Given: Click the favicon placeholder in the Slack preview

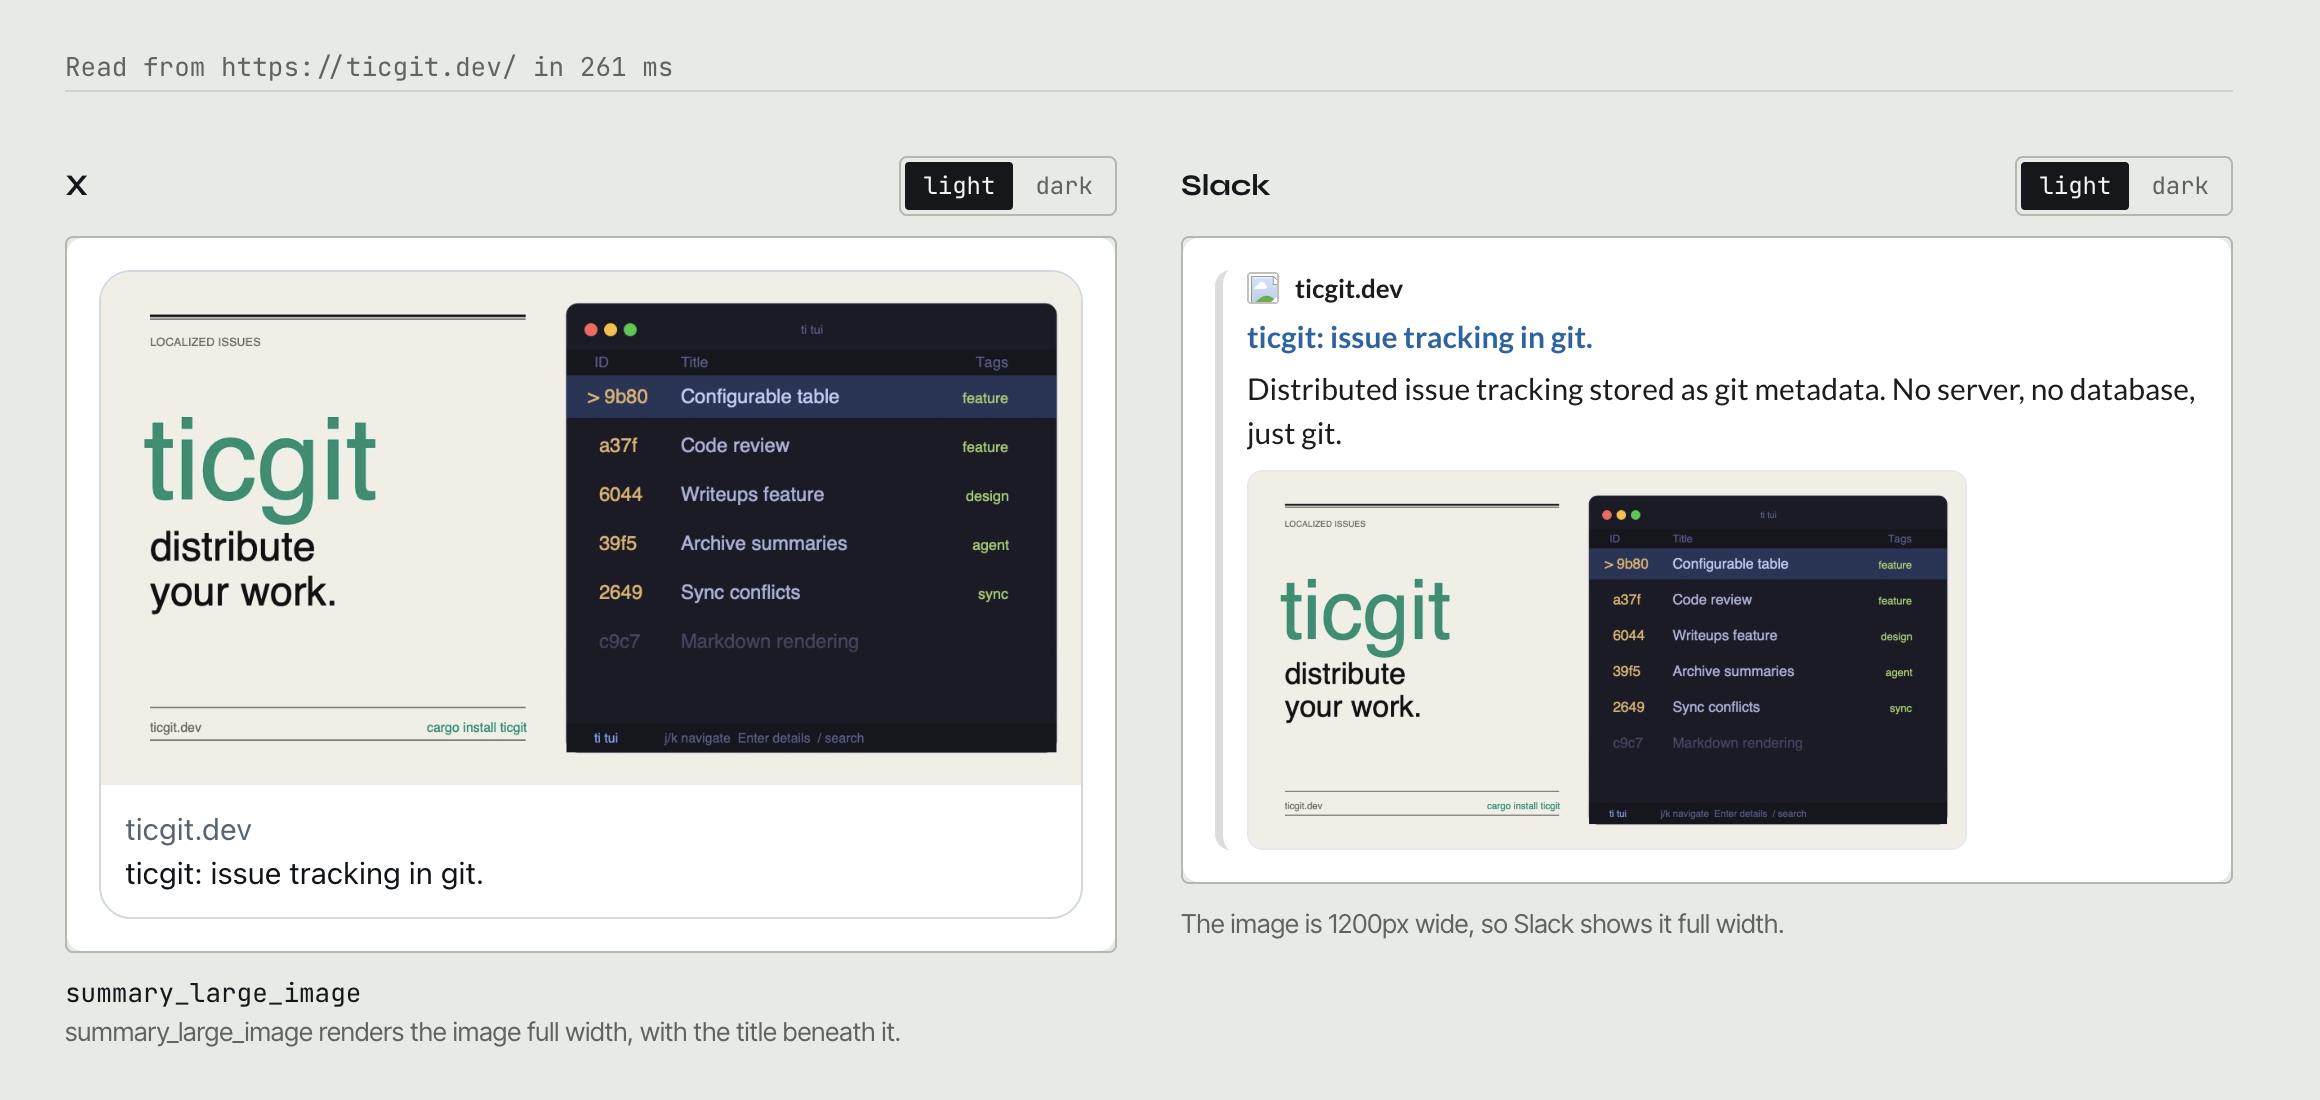Looking at the screenshot, I should point(1263,289).
